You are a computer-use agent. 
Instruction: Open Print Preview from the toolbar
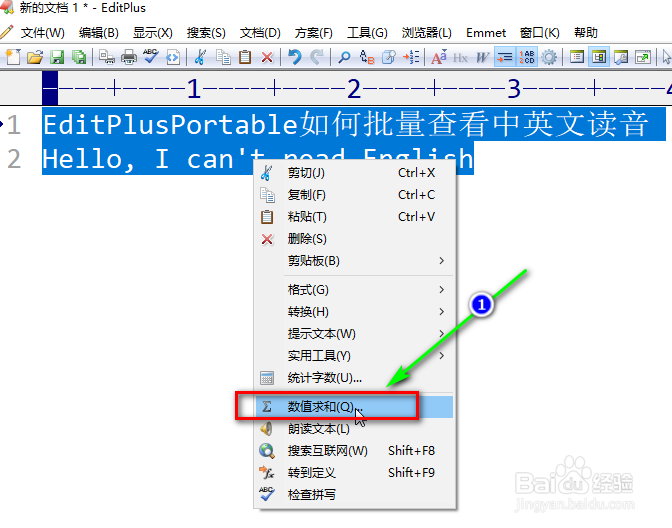(x=106, y=57)
